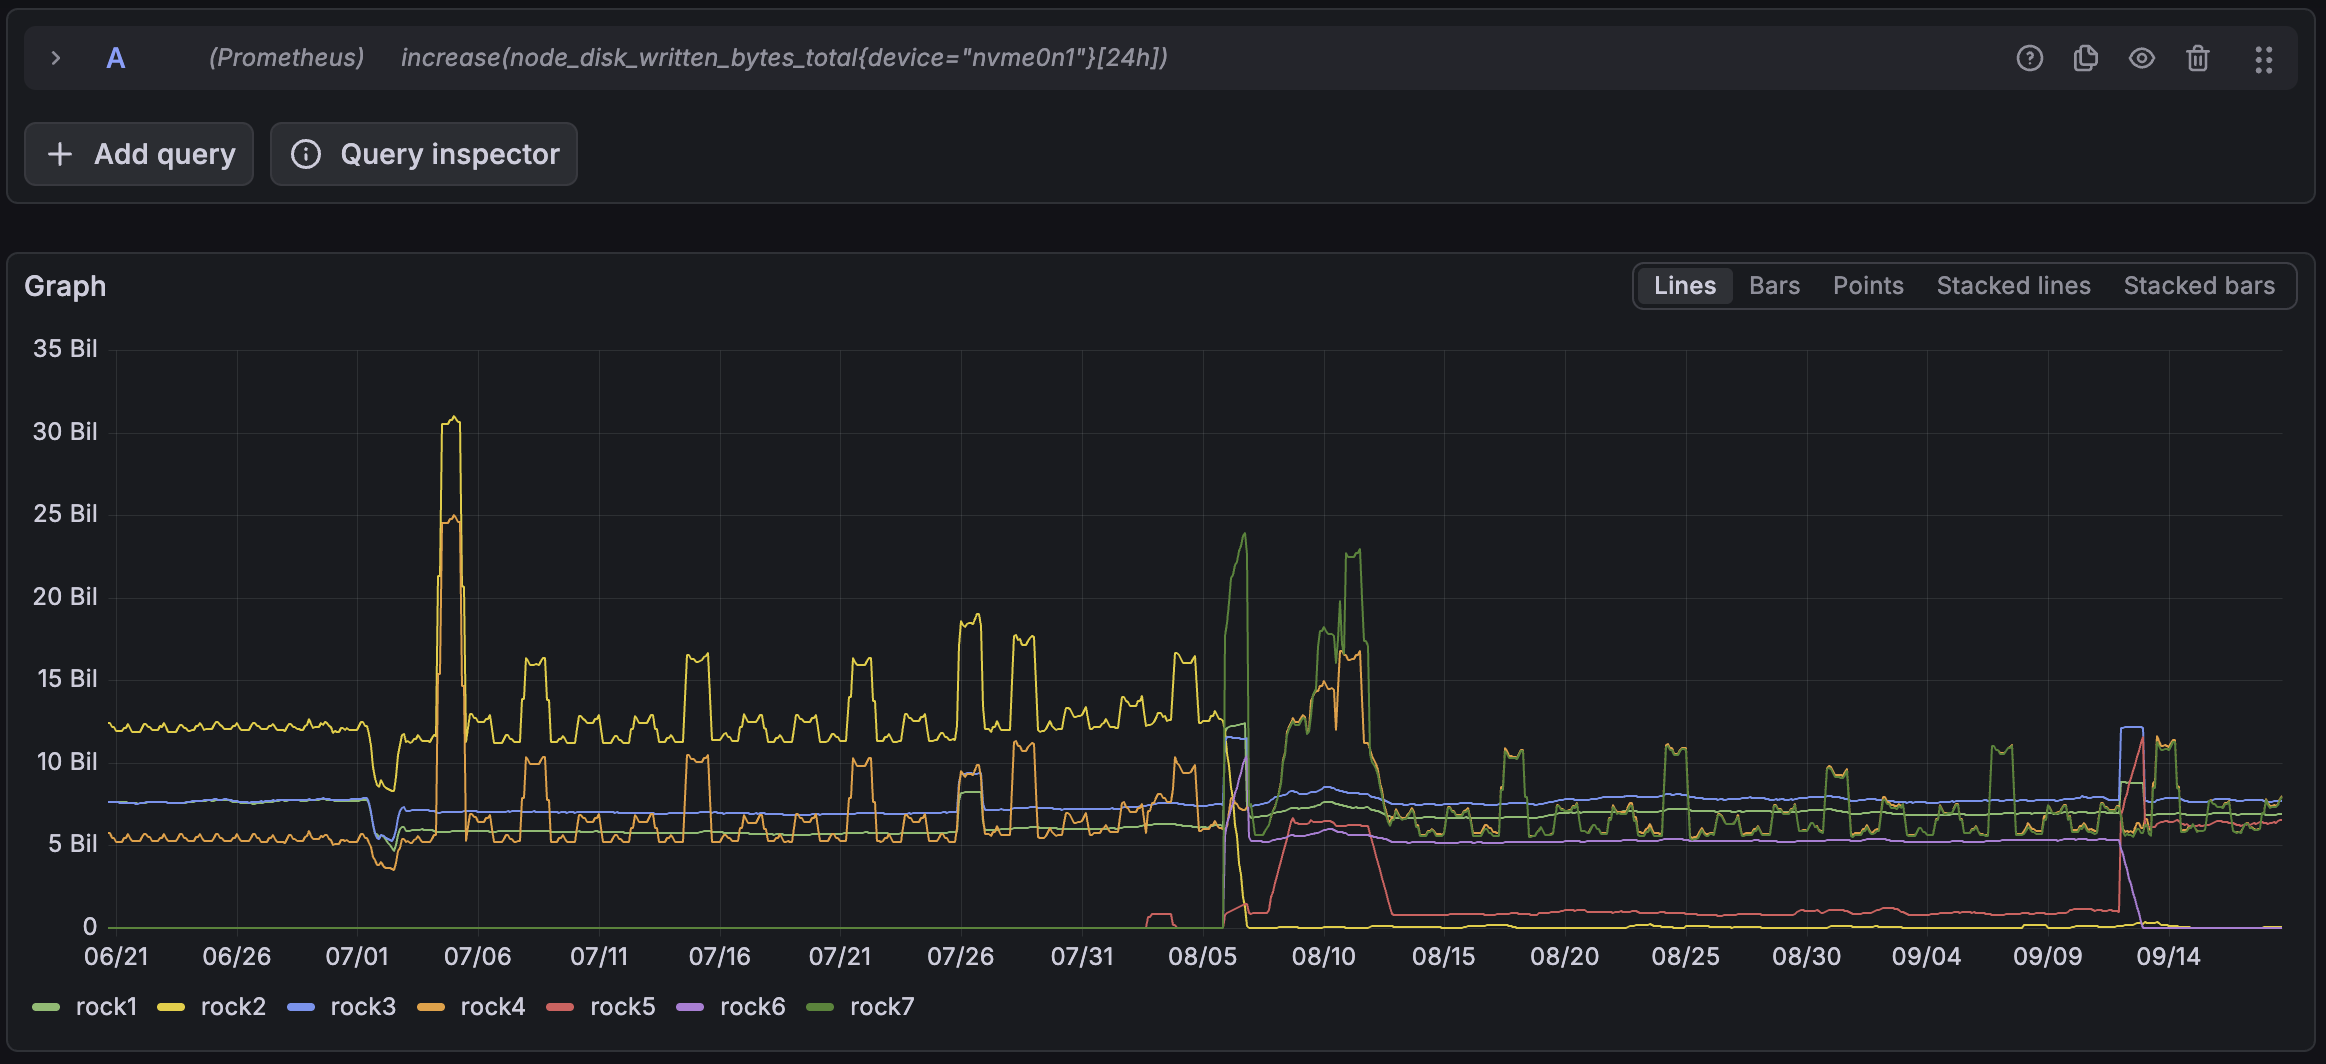Viewport: 2326px width, 1064px height.
Task: Toggle query A visibility eye icon
Action: click(x=2141, y=58)
